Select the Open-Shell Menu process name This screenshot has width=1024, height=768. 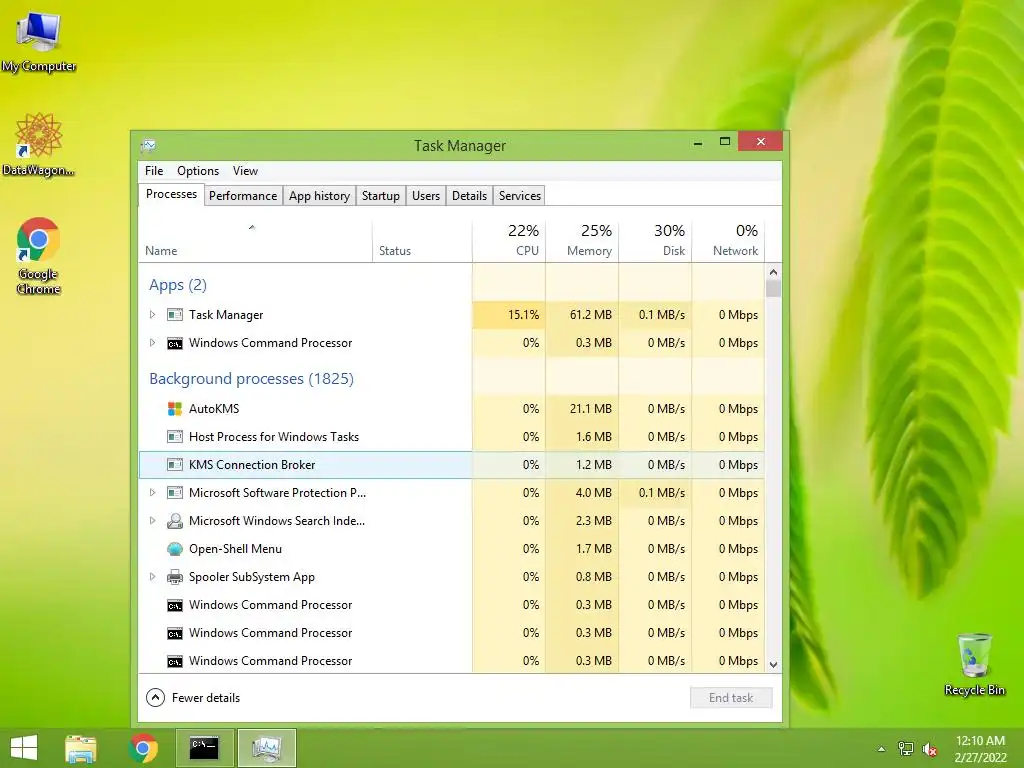coord(235,549)
